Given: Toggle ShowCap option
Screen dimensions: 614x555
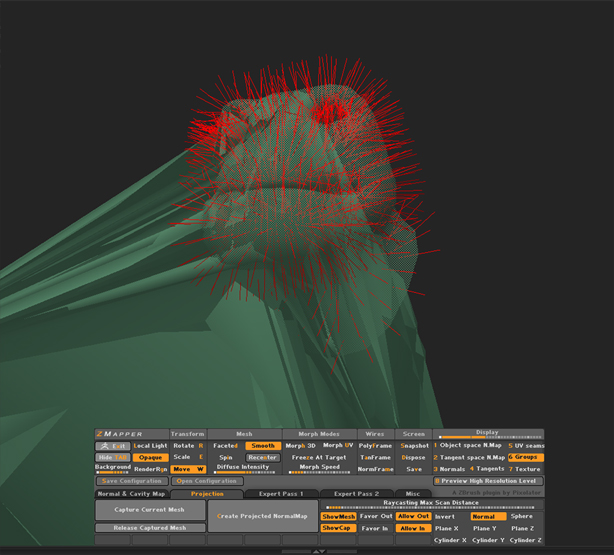Looking at the screenshot, I should [x=338, y=528].
